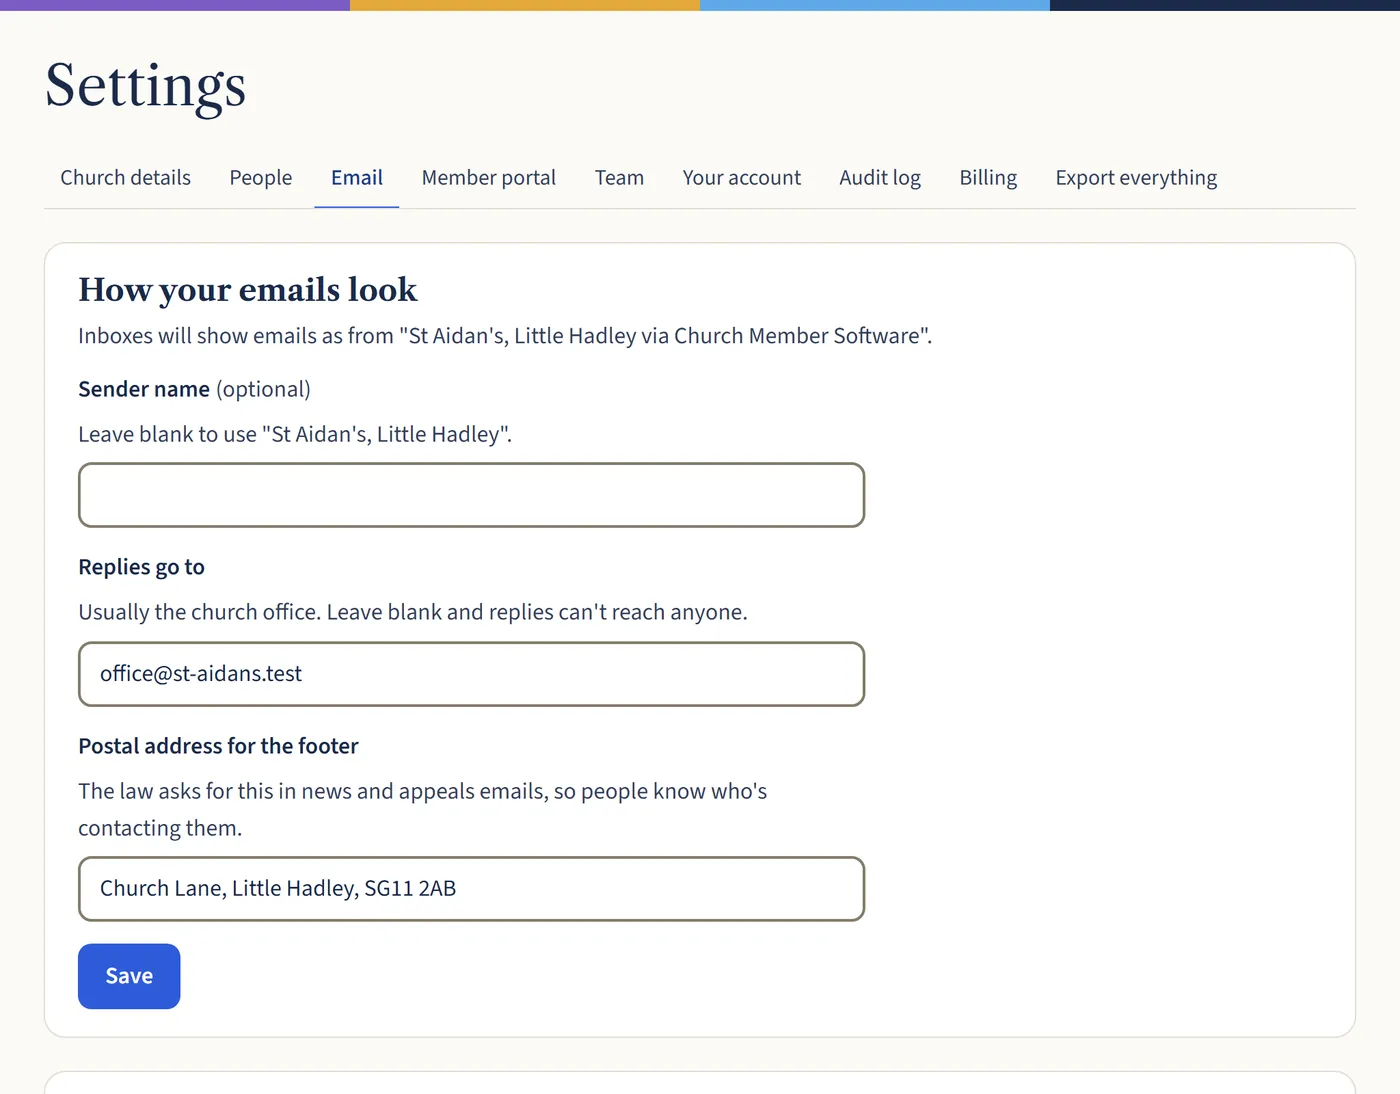Click the empty Sender name field
The width and height of the screenshot is (1400, 1094).
471,495
